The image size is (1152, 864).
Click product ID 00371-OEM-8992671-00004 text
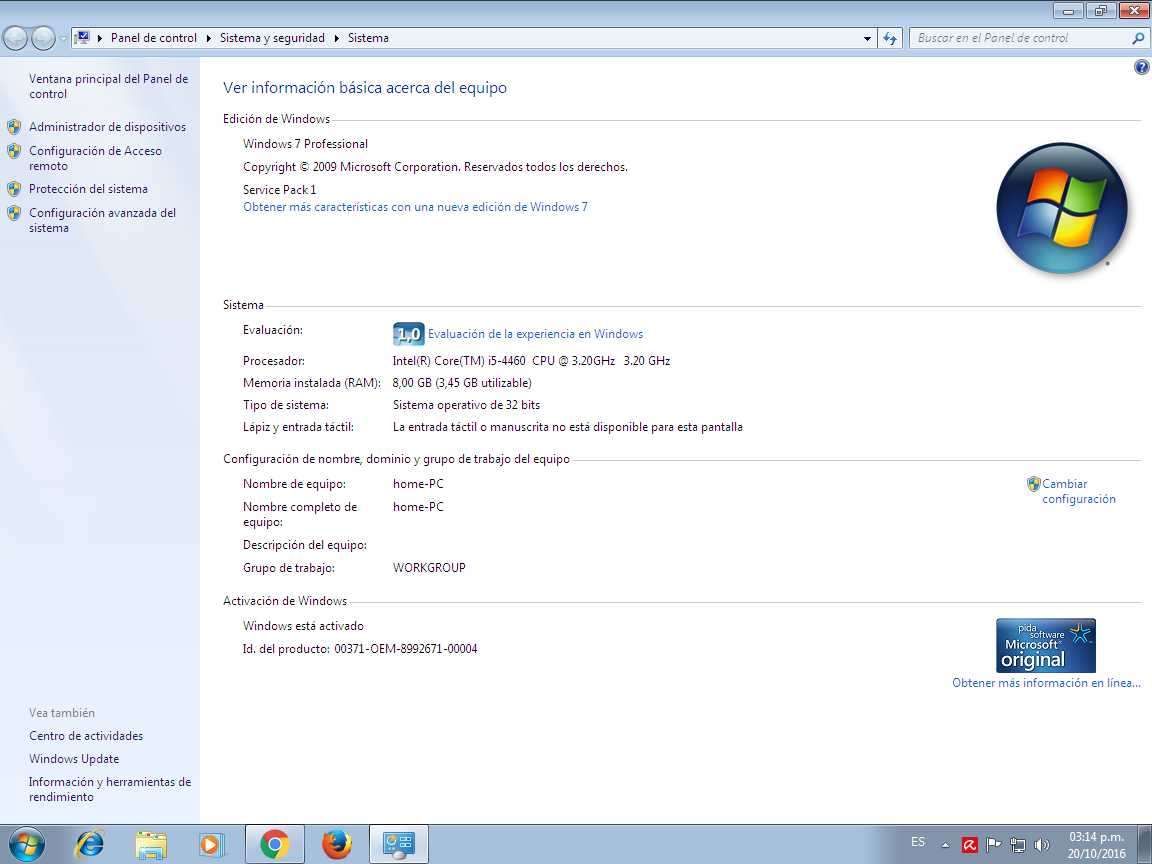(x=406, y=649)
